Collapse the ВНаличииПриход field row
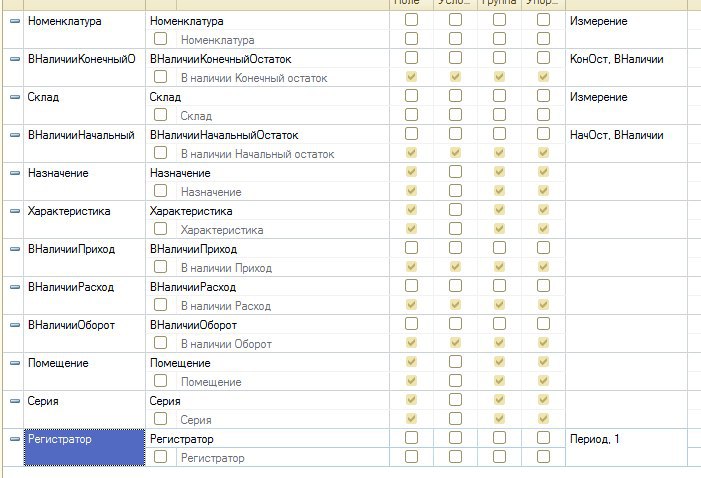The image size is (701, 478). point(15,250)
